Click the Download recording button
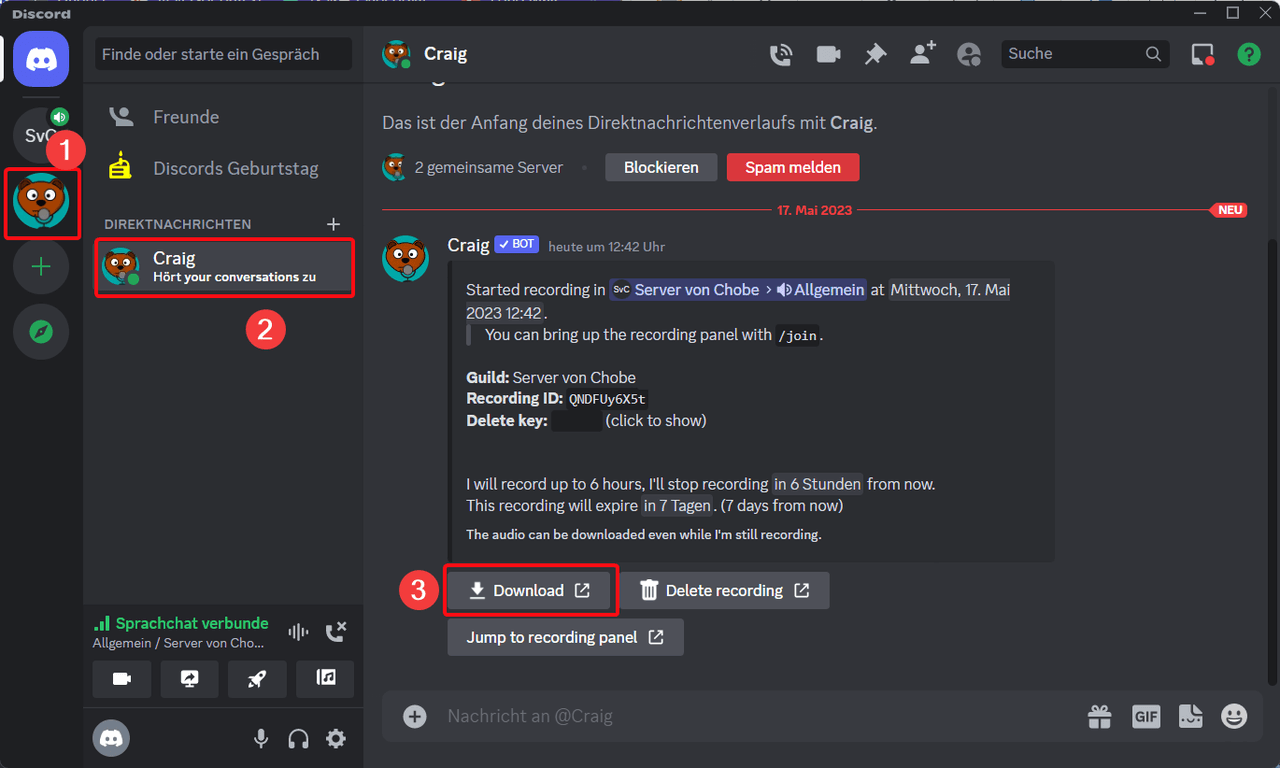 coord(529,590)
